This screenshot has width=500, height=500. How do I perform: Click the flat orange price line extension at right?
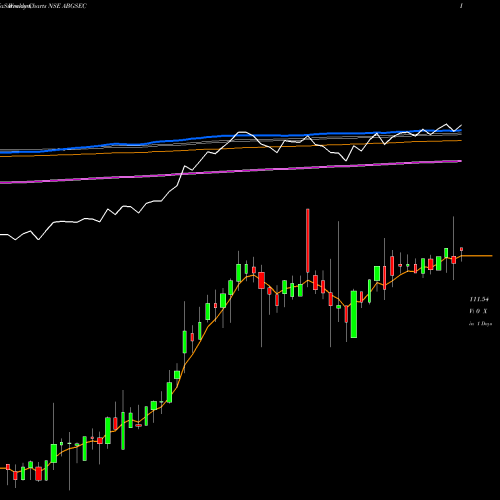click(477, 256)
